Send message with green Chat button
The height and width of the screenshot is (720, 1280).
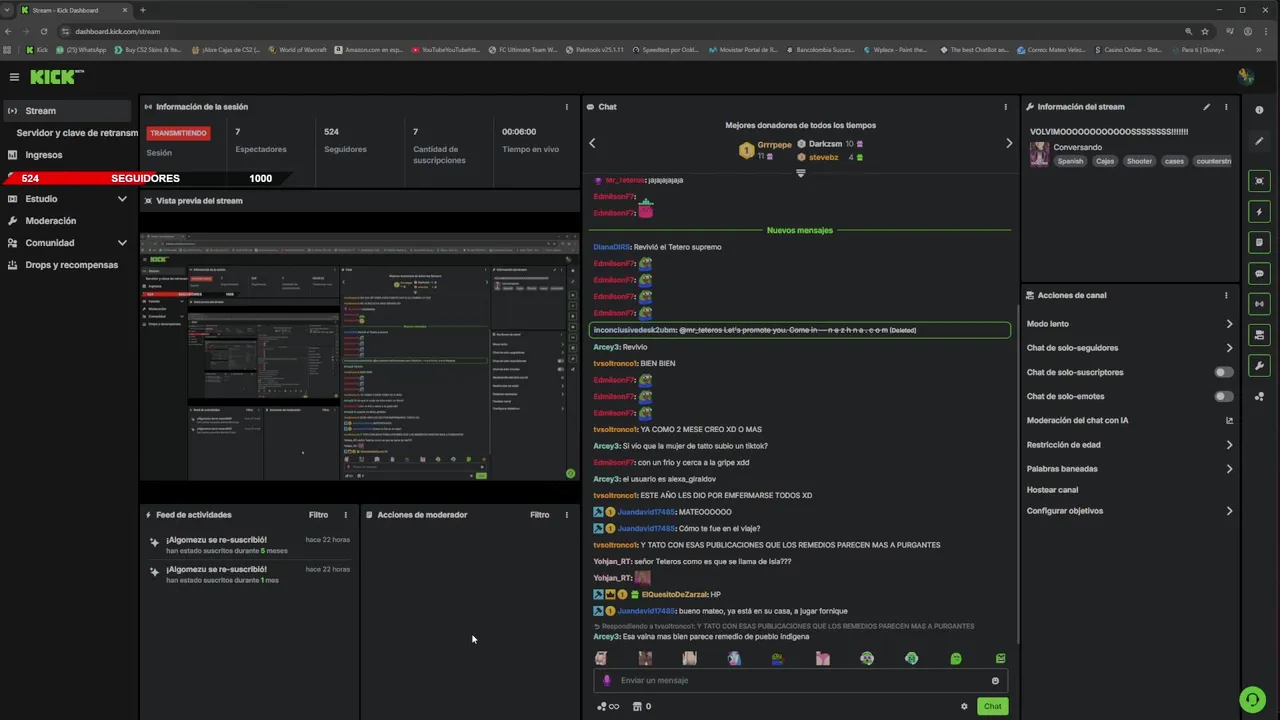coord(992,706)
